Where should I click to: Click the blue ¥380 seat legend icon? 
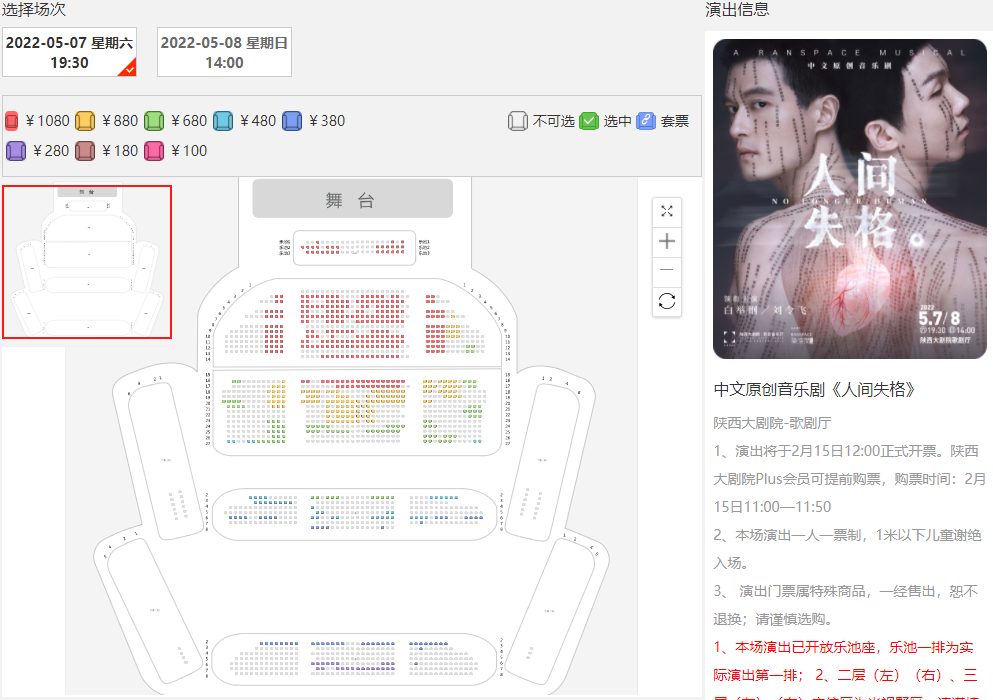tap(292, 121)
